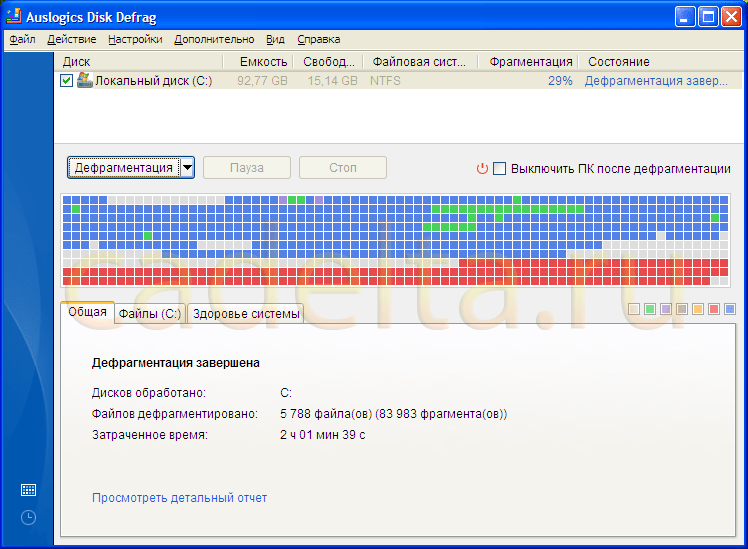Click the red legend color swatch
Viewport: 748px width, 549px height.
tap(714, 309)
